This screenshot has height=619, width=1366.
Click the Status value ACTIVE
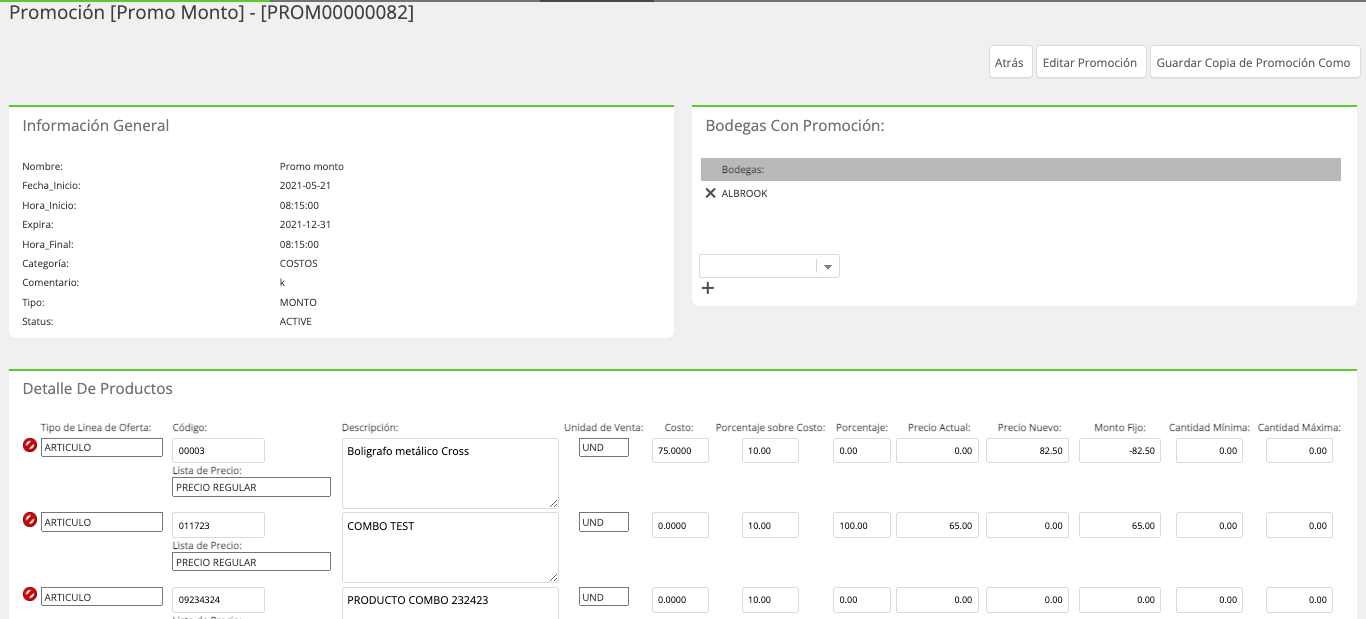(296, 322)
